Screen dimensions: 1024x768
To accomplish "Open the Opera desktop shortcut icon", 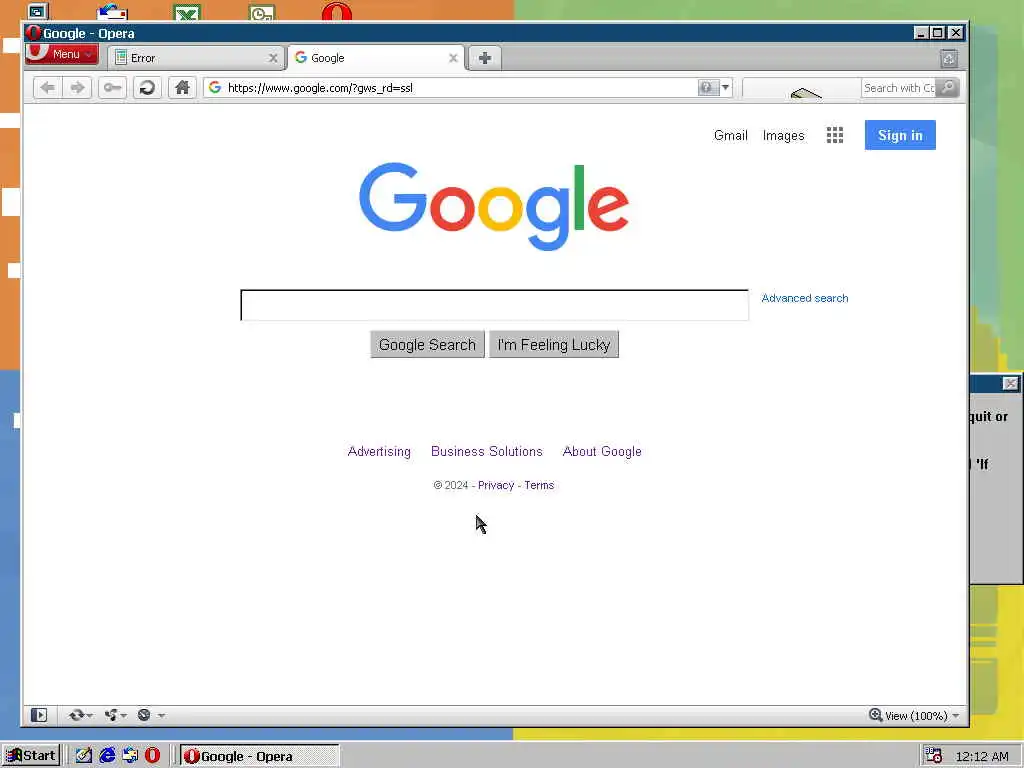I will [x=337, y=12].
